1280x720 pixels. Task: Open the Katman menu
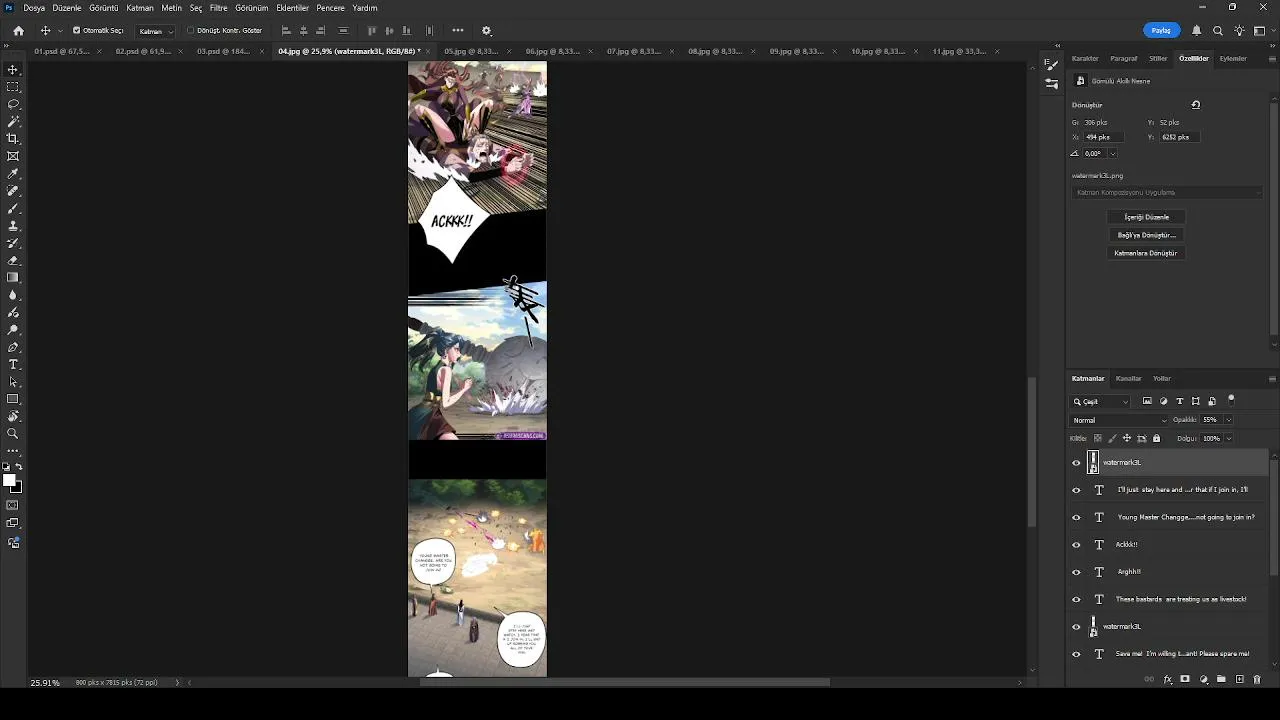click(x=140, y=8)
